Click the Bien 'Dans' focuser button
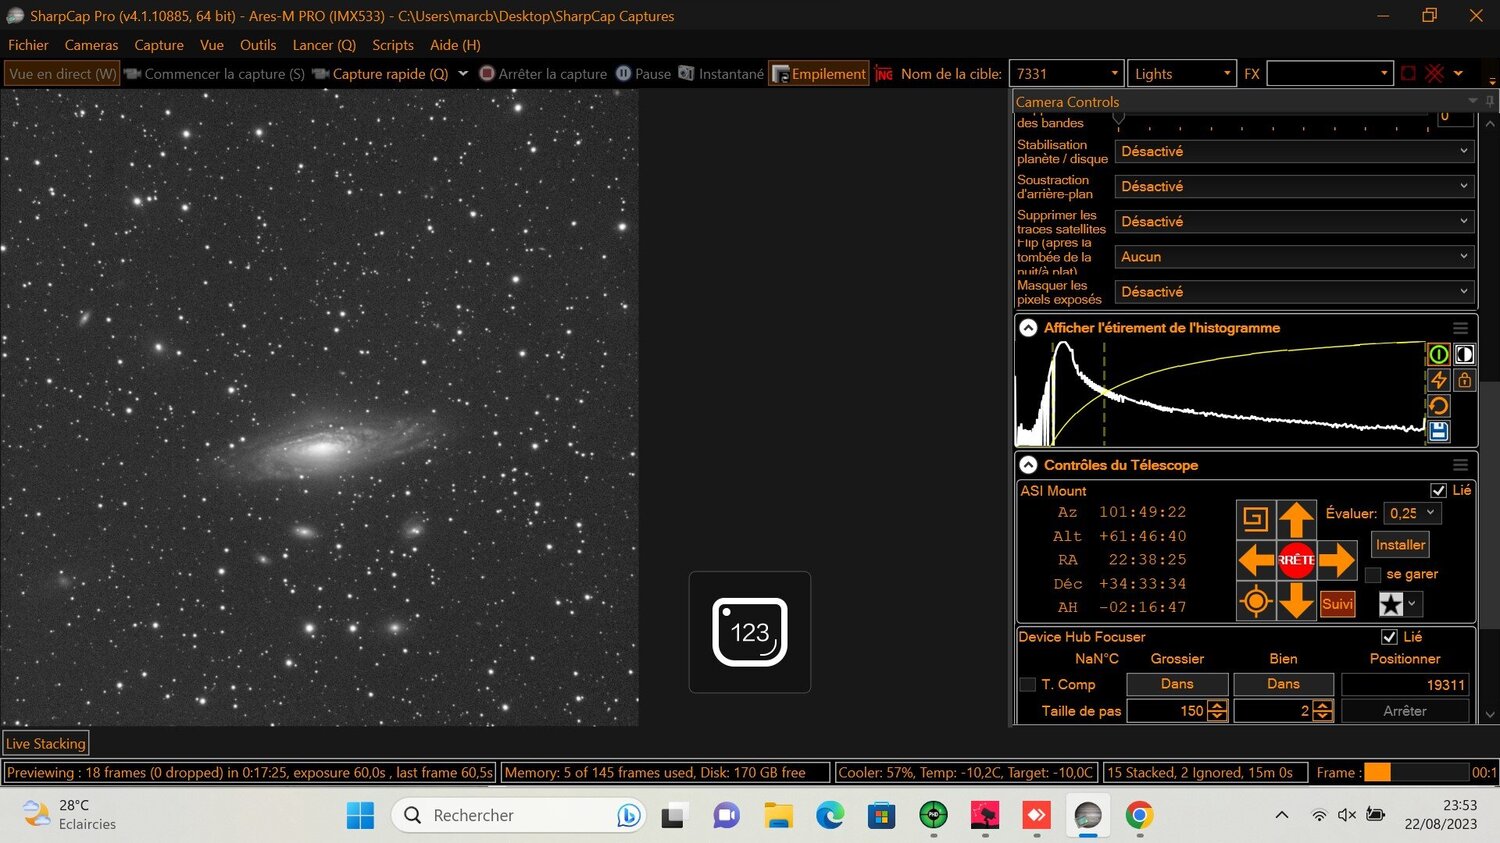 tap(1283, 684)
